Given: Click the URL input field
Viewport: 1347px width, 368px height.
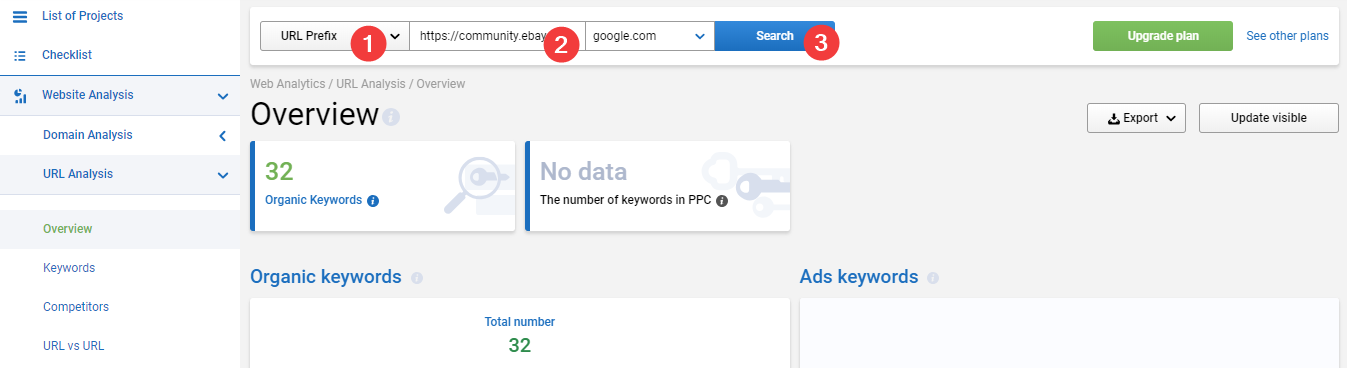Looking at the screenshot, I should tap(498, 36).
